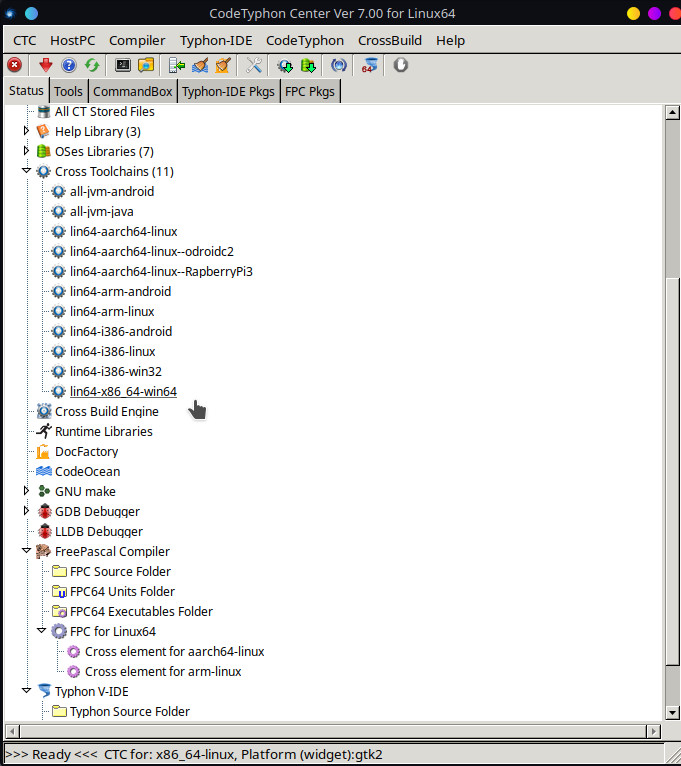Expand the Help Library node
681x766 pixels.
[x=26, y=130]
